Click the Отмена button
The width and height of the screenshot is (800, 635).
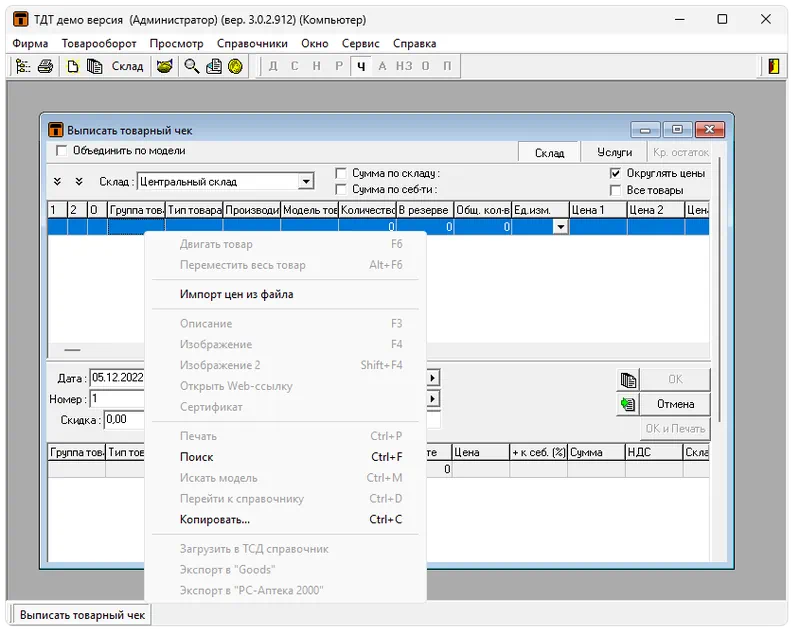click(x=675, y=404)
